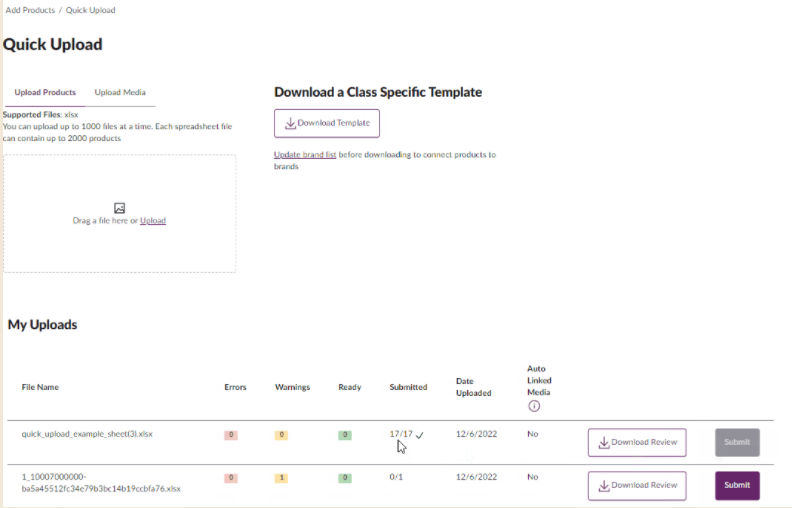Click the red errors badge for quick_upload_example_sheet(3).xlsx
Viewport: 792px width, 508px height.
click(230, 435)
